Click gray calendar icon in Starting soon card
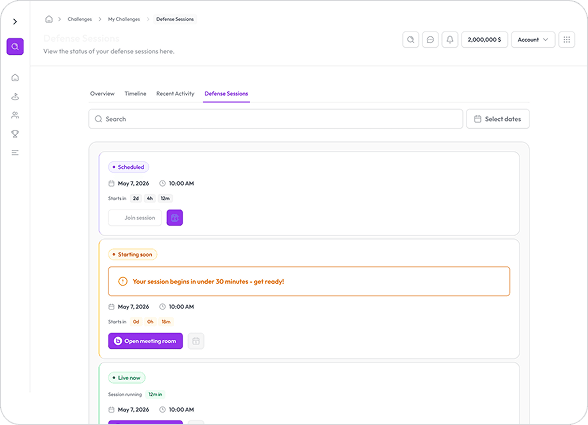This screenshot has width=588, height=425. pos(196,341)
